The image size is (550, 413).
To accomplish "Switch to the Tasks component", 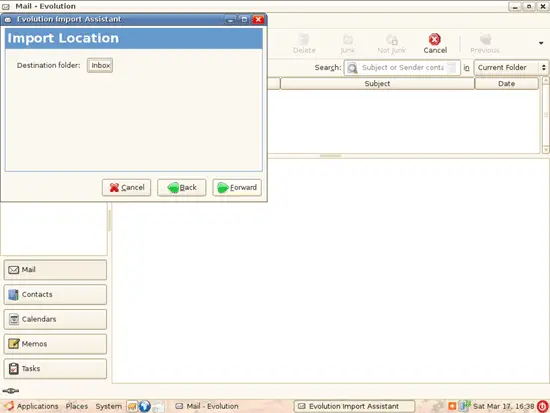I will pyautogui.click(x=55, y=368).
